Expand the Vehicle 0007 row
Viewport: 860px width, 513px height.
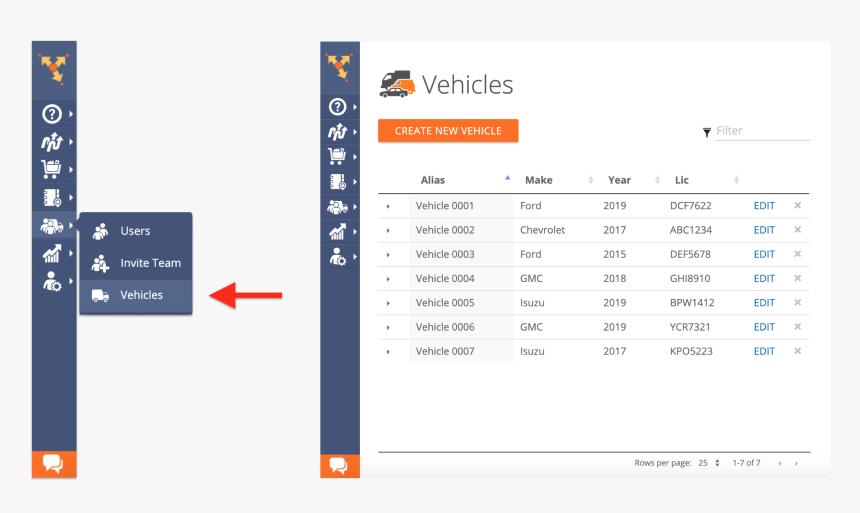point(388,352)
